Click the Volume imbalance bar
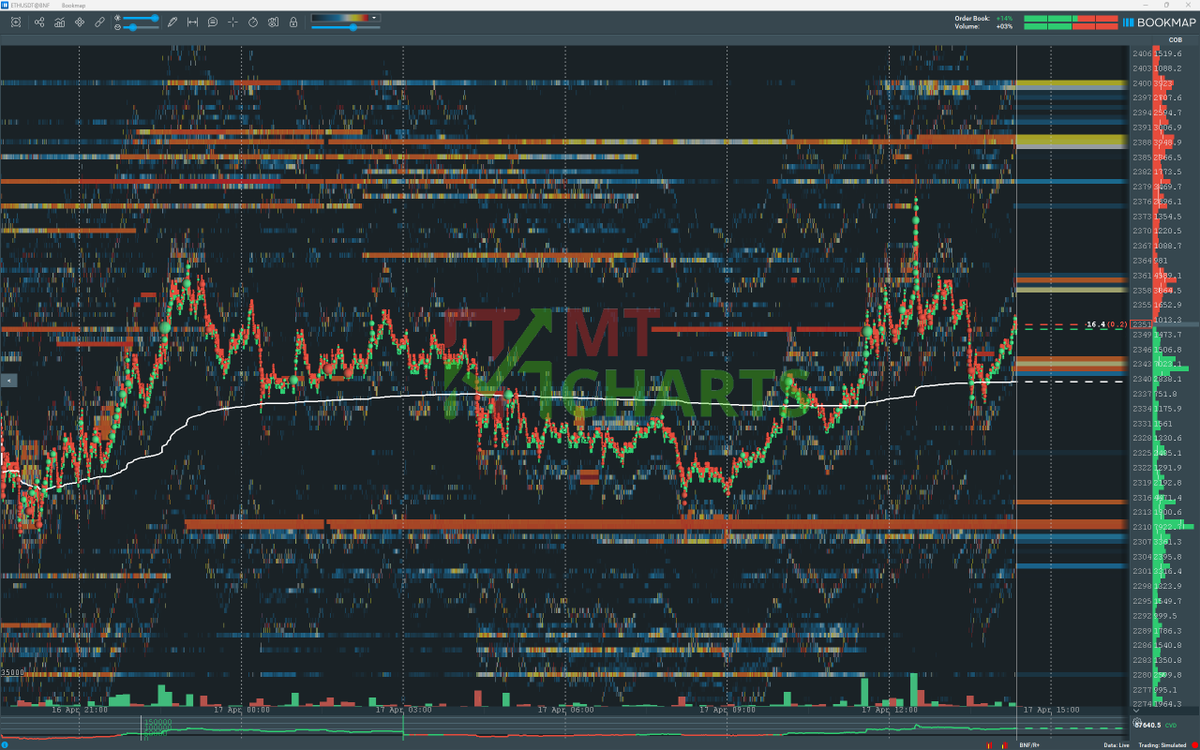This screenshot has width=1200, height=750. click(x=1070, y=26)
